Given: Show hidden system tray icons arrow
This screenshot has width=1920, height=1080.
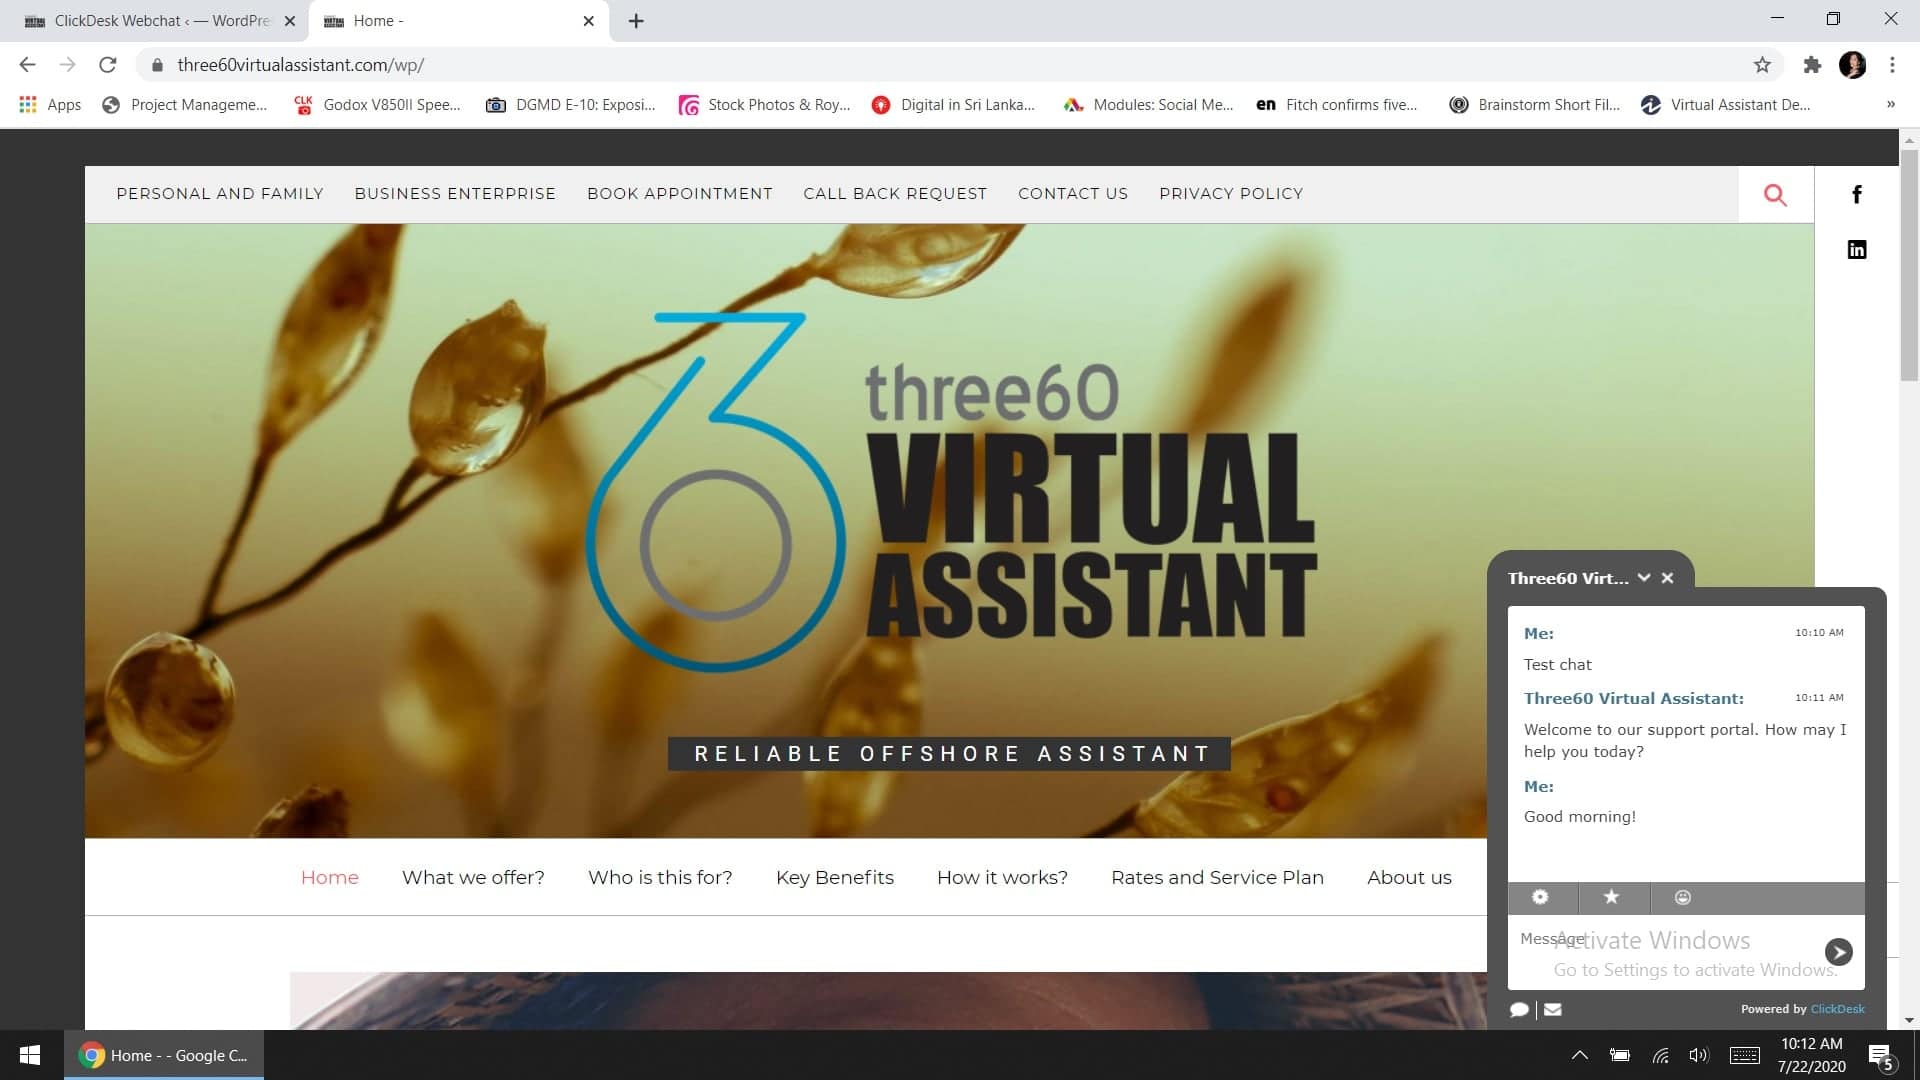Looking at the screenshot, I should 1579,1055.
